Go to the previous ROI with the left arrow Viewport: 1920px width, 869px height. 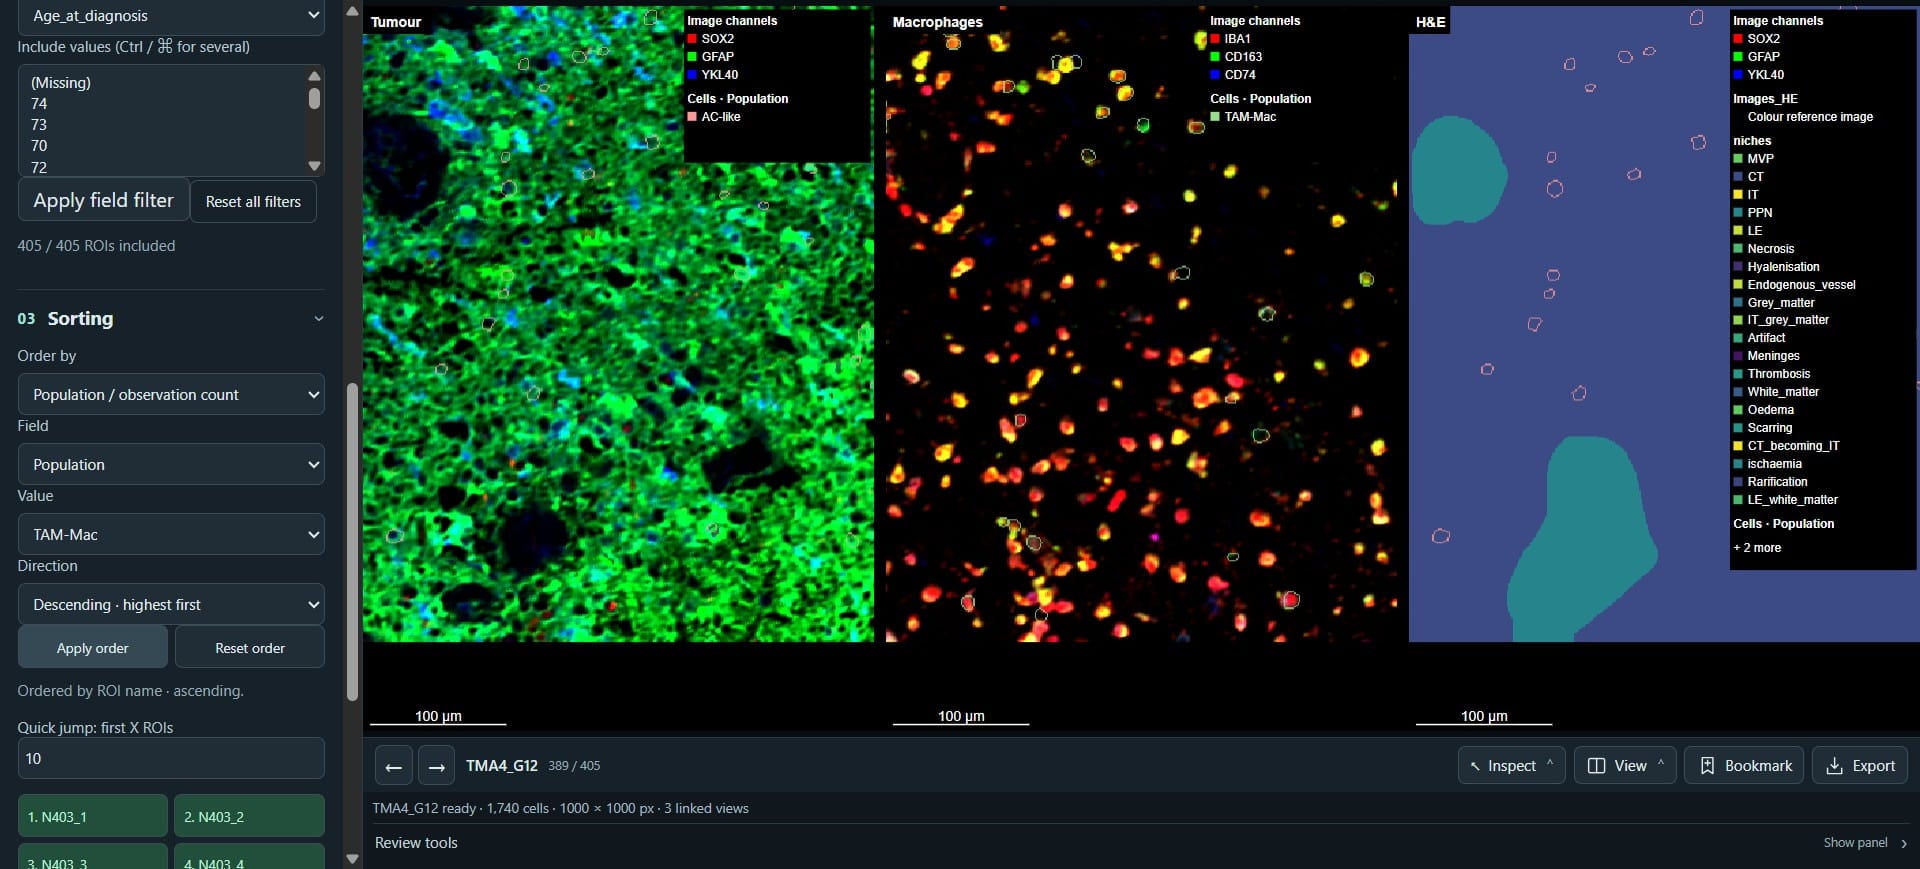pos(393,766)
